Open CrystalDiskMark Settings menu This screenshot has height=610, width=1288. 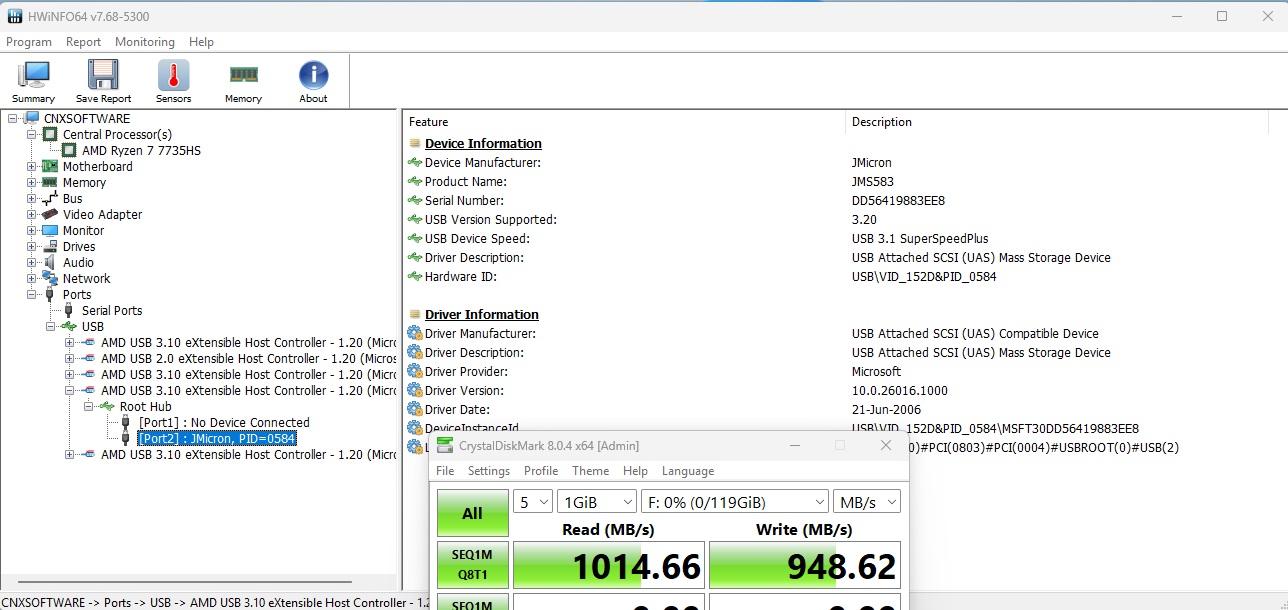[489, 471]
